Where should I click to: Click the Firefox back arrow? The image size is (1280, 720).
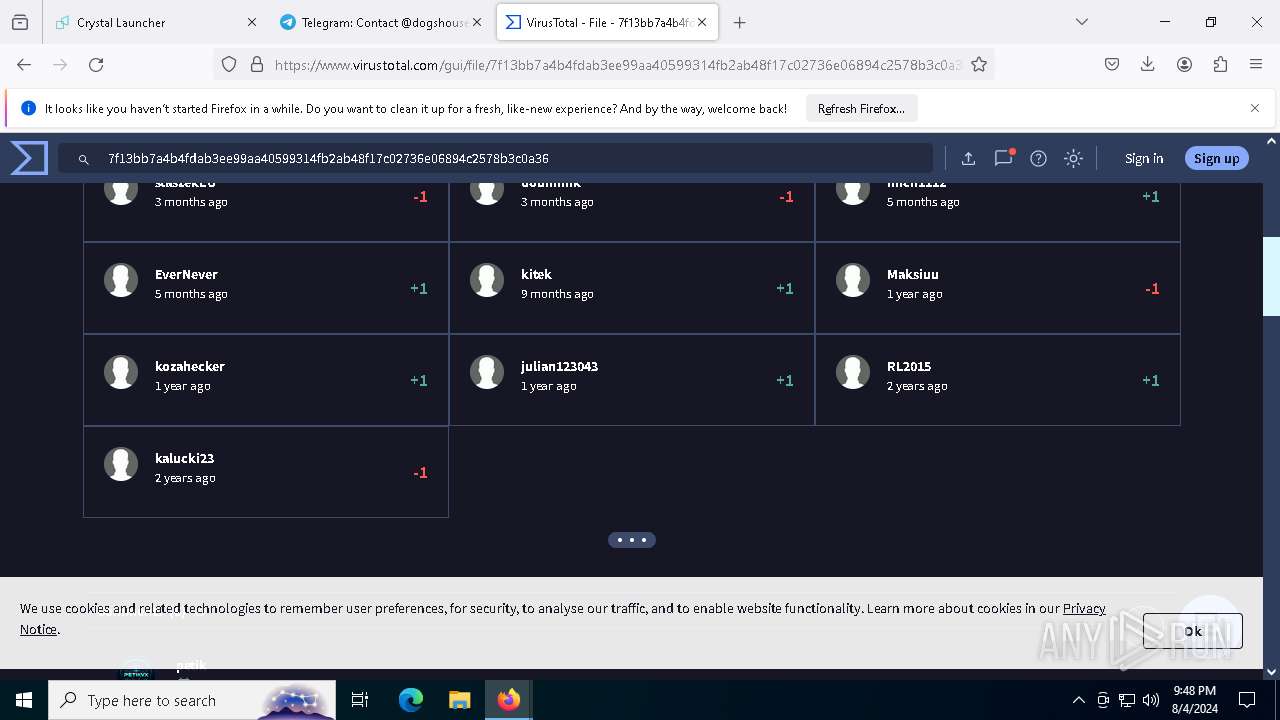coord(24,64)
